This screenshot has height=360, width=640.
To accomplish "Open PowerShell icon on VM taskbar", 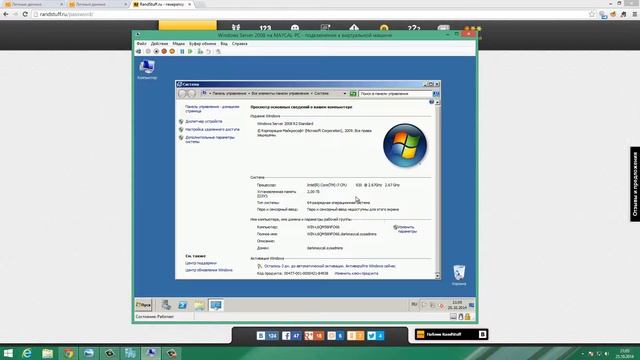I will tap(182, 305).
